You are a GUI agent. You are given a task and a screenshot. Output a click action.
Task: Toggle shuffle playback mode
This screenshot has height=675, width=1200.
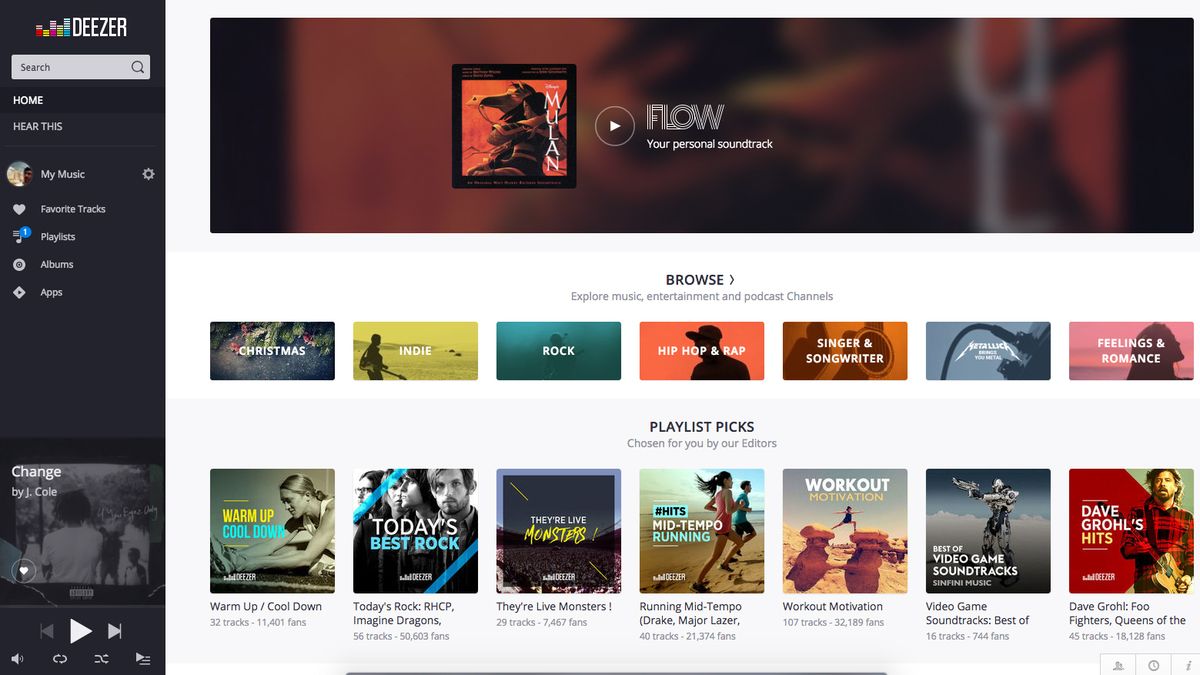click(101, 658)
